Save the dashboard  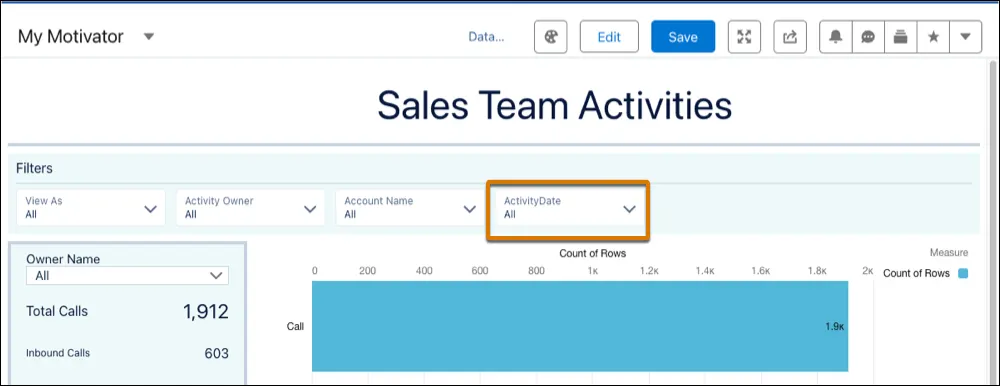683,37
